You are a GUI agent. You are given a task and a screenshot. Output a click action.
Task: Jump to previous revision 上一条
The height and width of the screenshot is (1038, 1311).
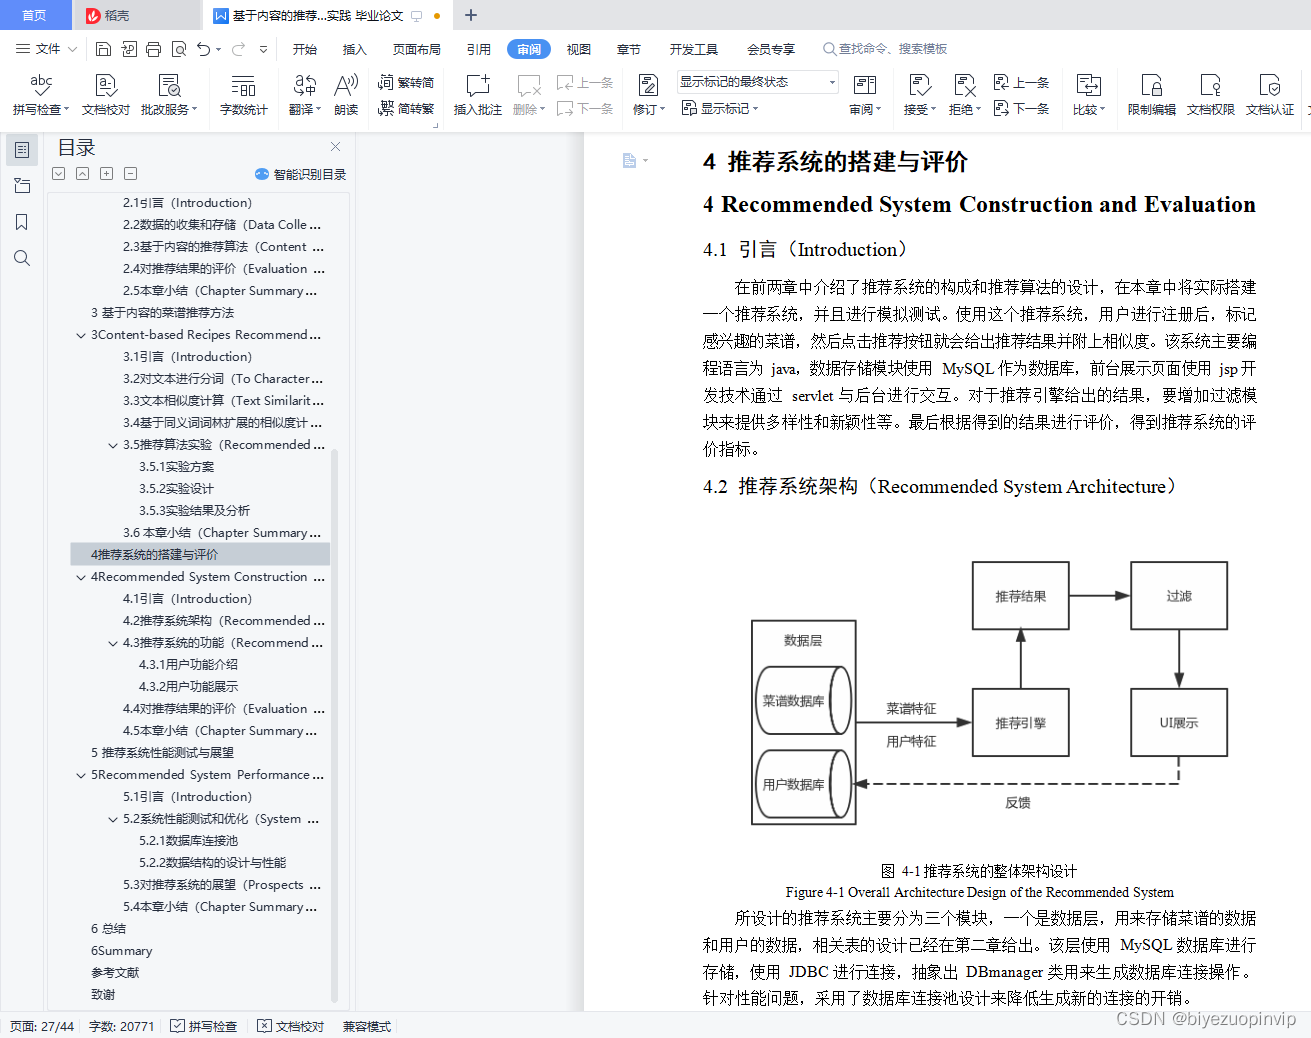pos(1021,82)
